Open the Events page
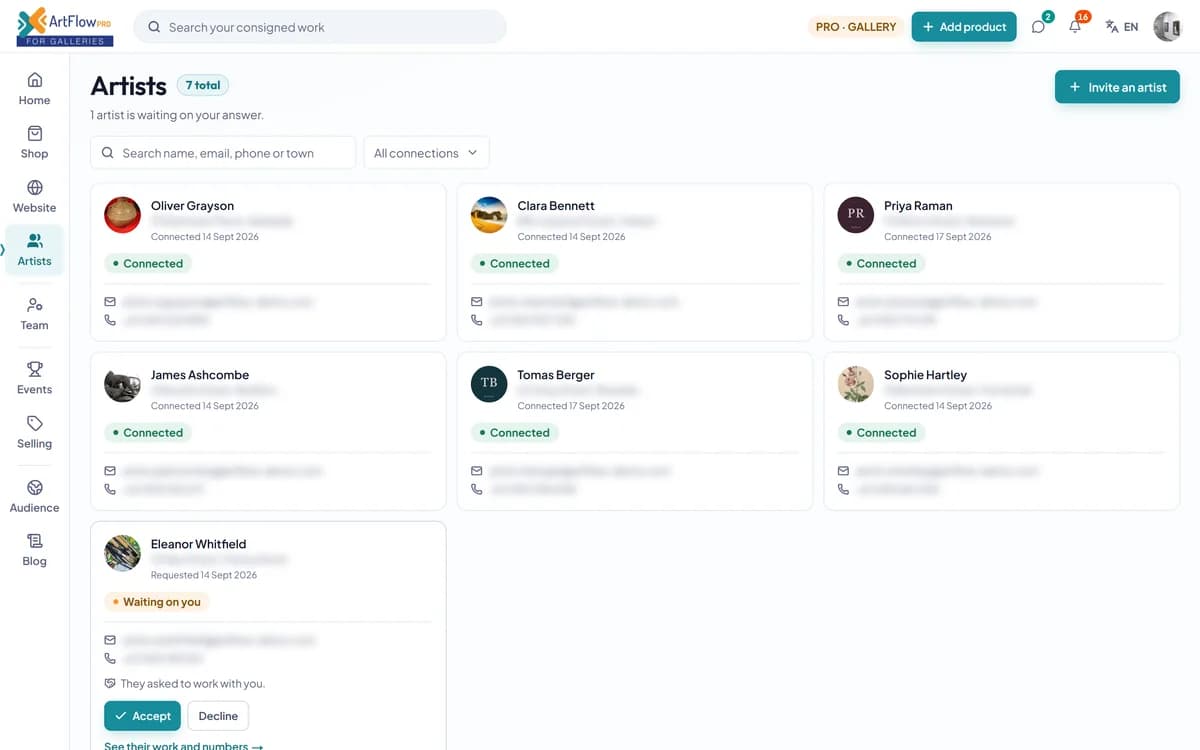1200x750 pixels. click(34, 377)
